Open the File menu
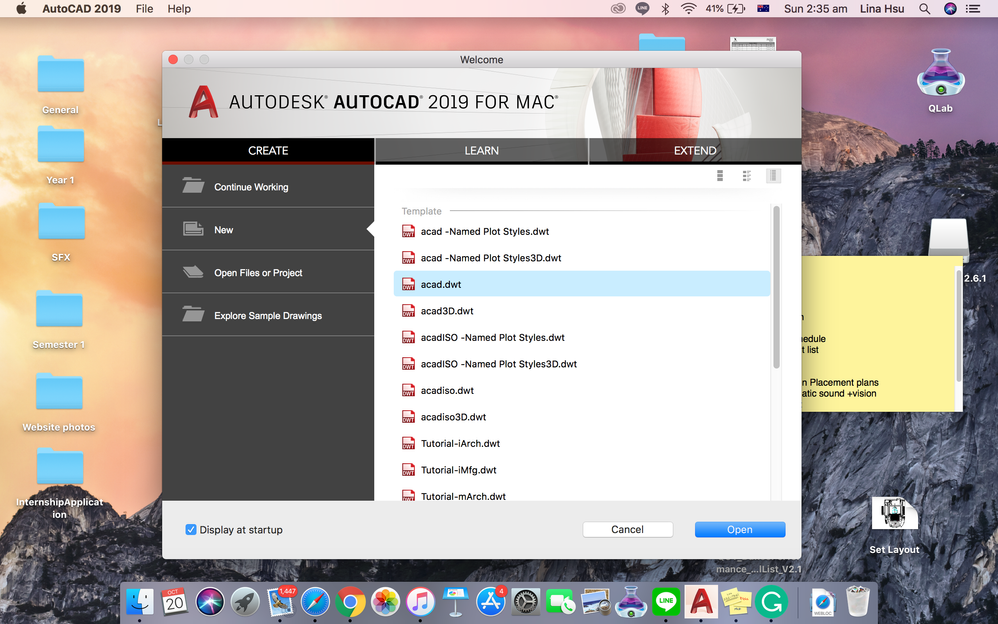This screenshot has width=998, height=624. pos(144,9)
